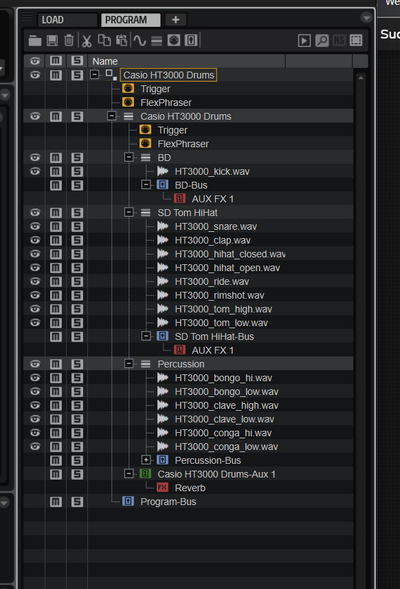400x589 pixels.
Task: Mute the HT3000_snare.wav zone
Action: pos(56,227)
